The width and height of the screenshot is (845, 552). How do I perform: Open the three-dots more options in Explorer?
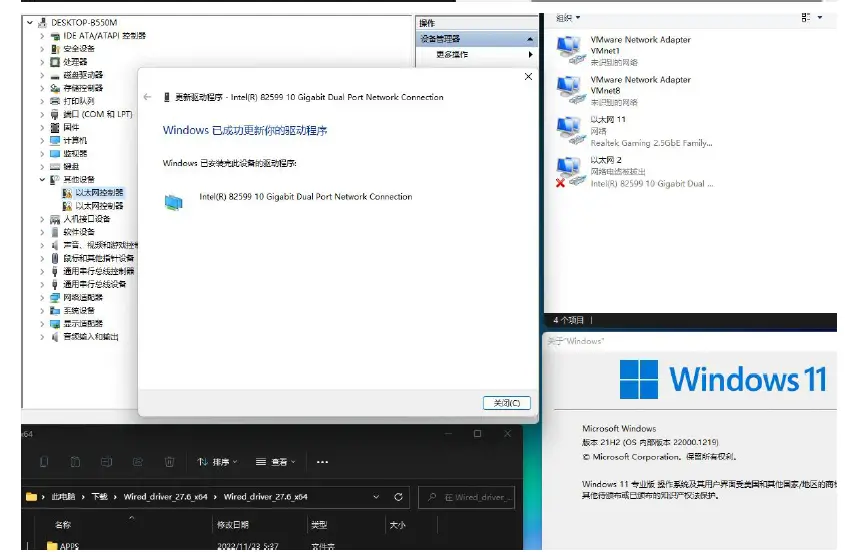pos(322,462)
